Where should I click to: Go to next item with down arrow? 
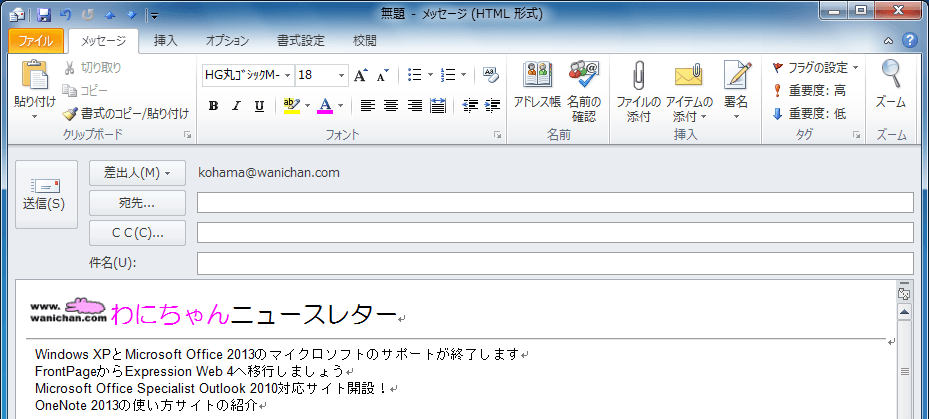pos(132,14)
